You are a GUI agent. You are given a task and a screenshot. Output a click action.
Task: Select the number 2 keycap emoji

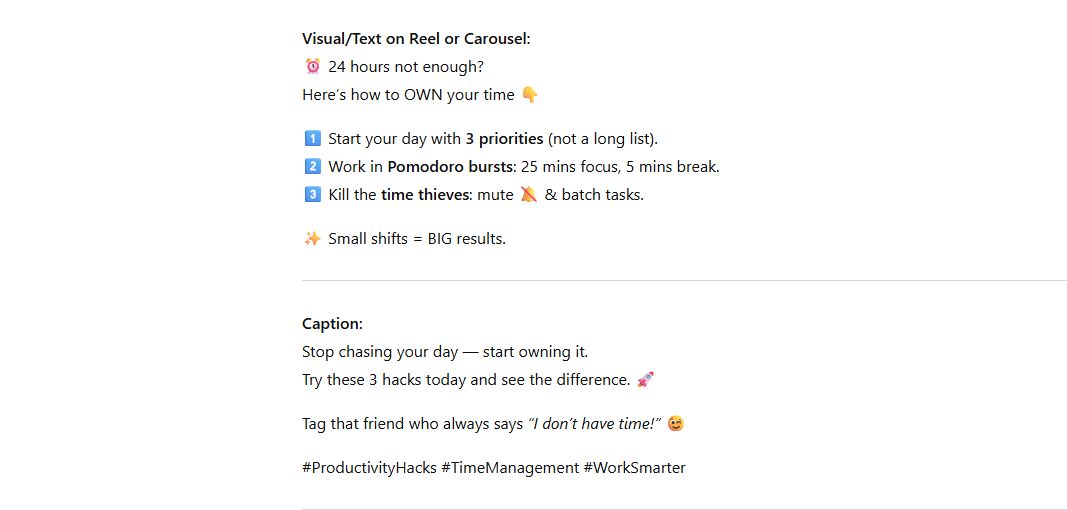click(312, 167)
